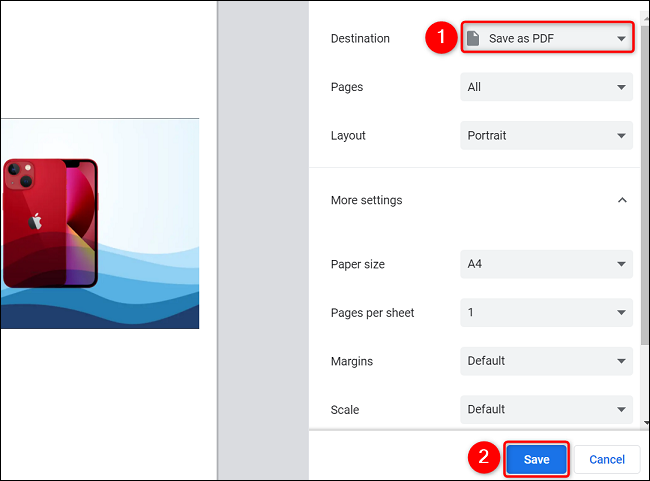
Task: Click the blue Save button
Action: [x=536, y=459]
